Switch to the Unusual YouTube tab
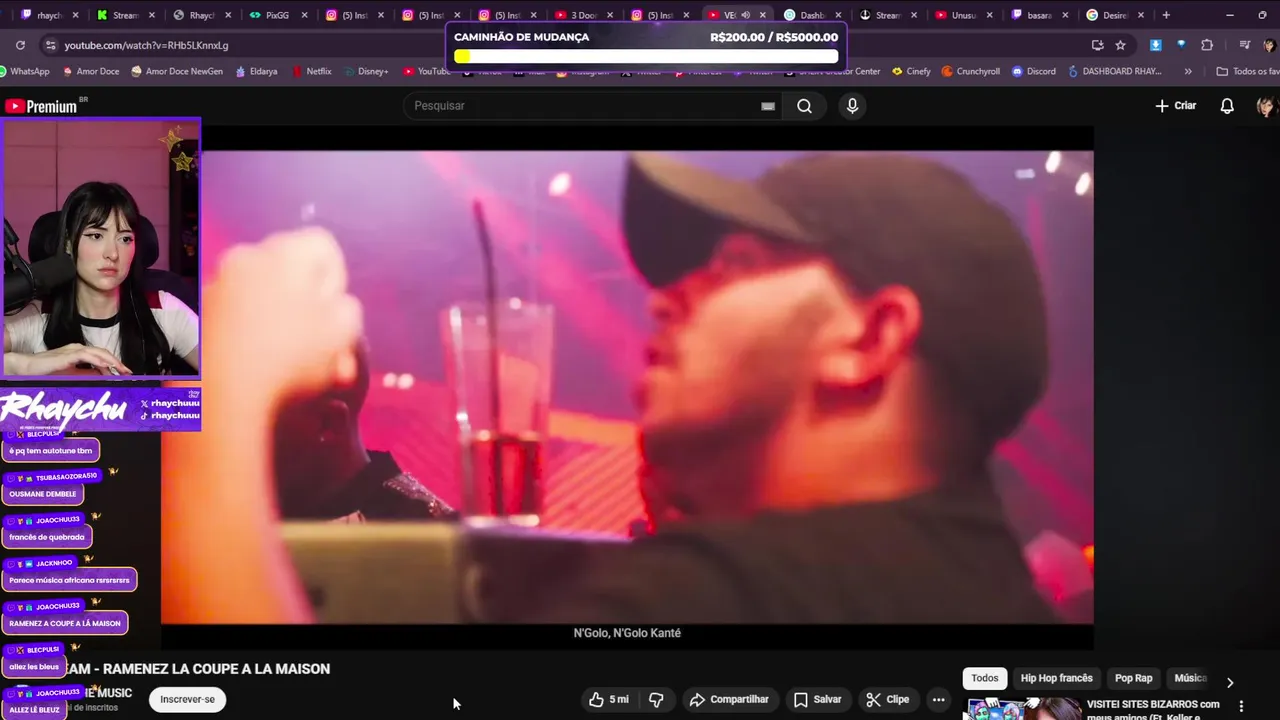The width and height of the screenshot is (1280, 720). (963, 15)
